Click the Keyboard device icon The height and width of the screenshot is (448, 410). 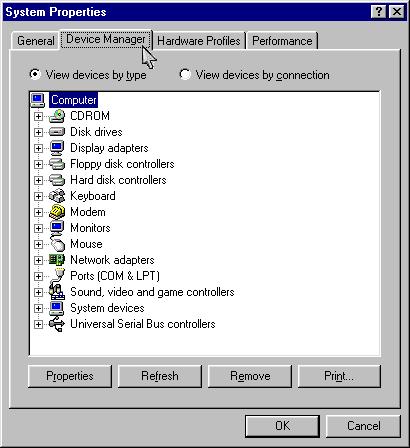click(57, 196)
